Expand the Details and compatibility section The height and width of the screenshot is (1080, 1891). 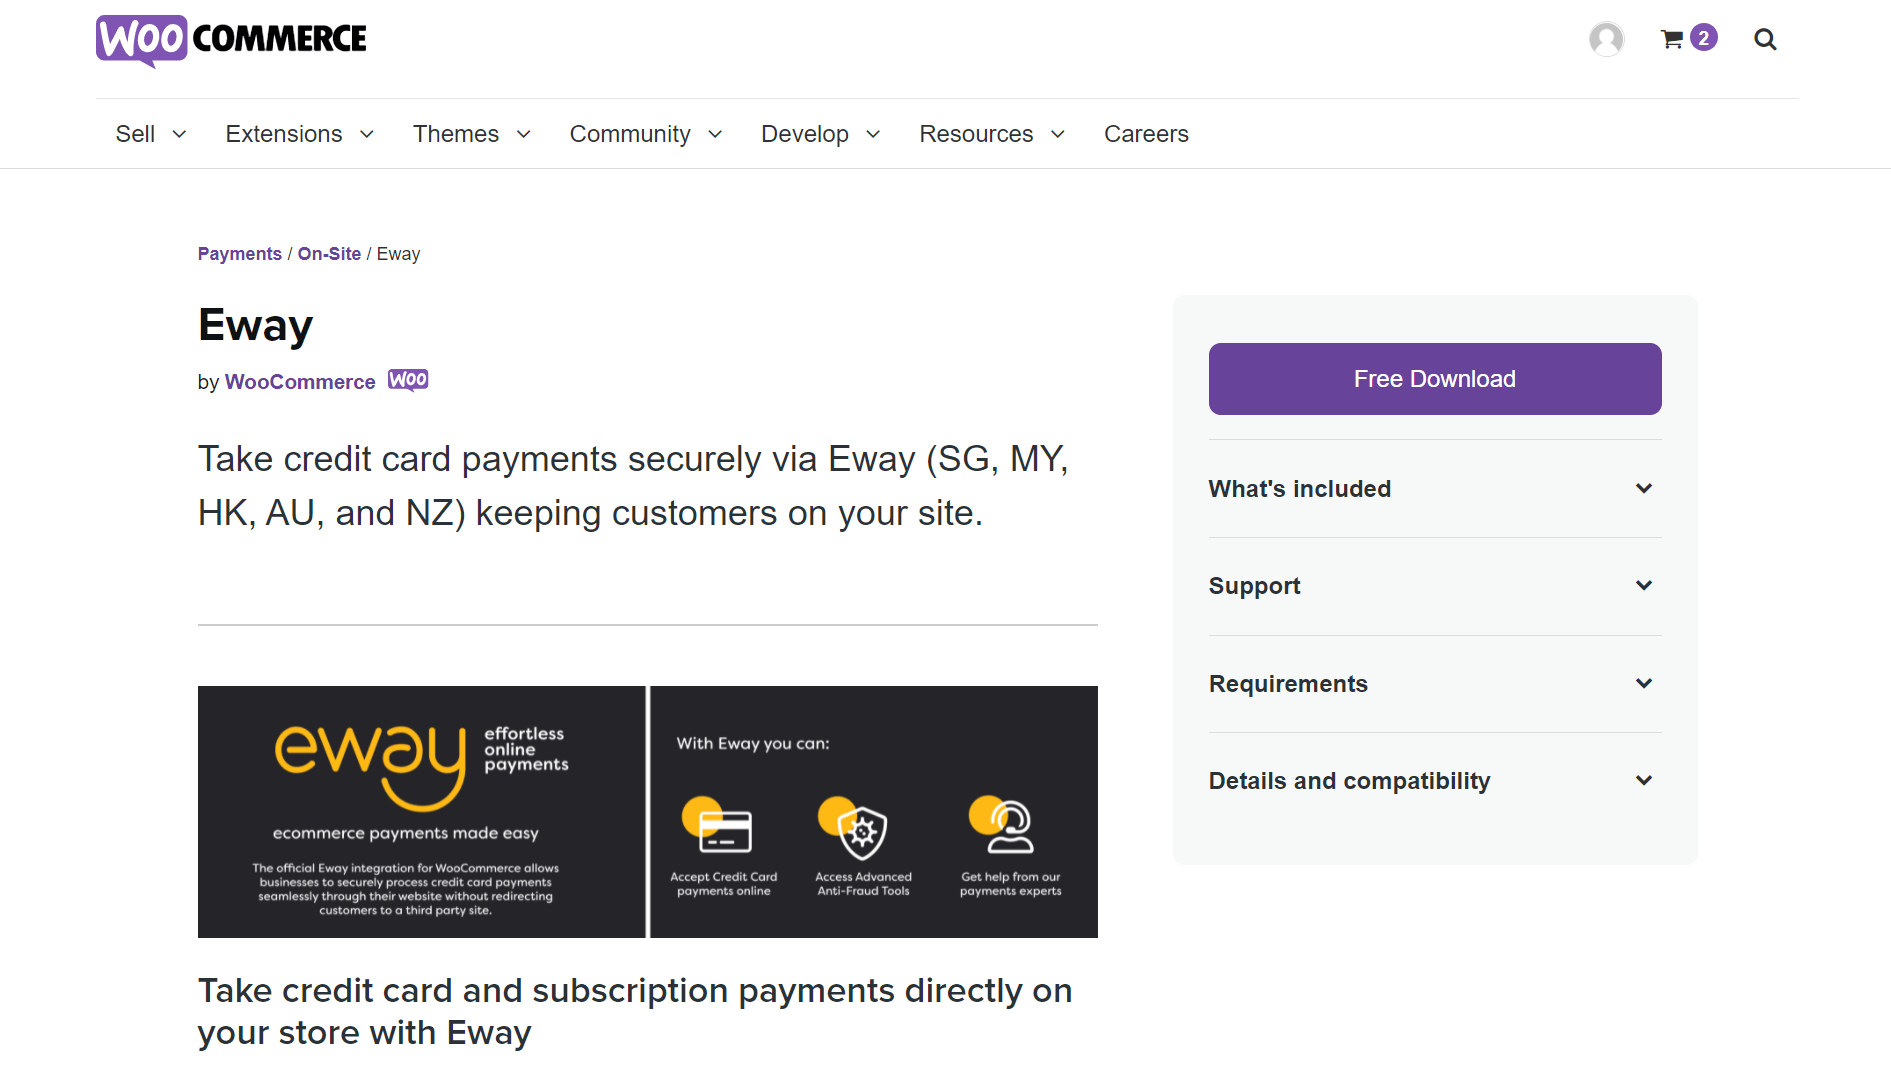click(x=1435, y=781)
